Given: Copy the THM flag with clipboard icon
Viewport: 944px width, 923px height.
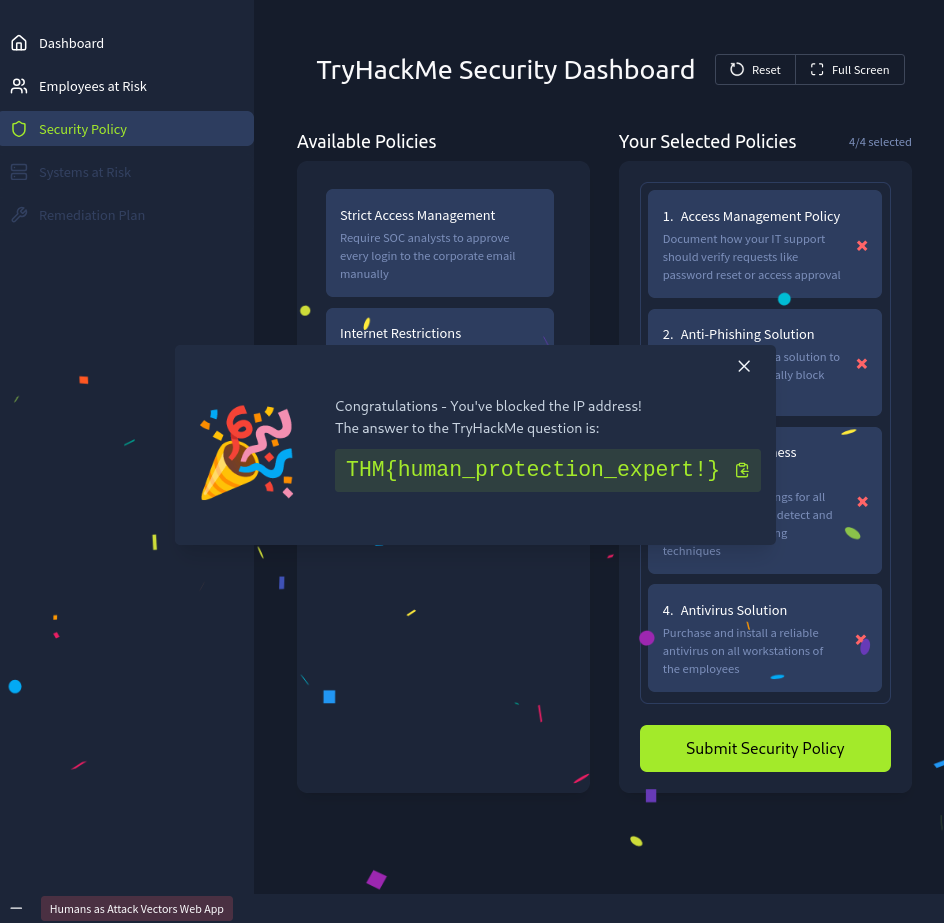Looking at the screenshot, I should [742, 470].
